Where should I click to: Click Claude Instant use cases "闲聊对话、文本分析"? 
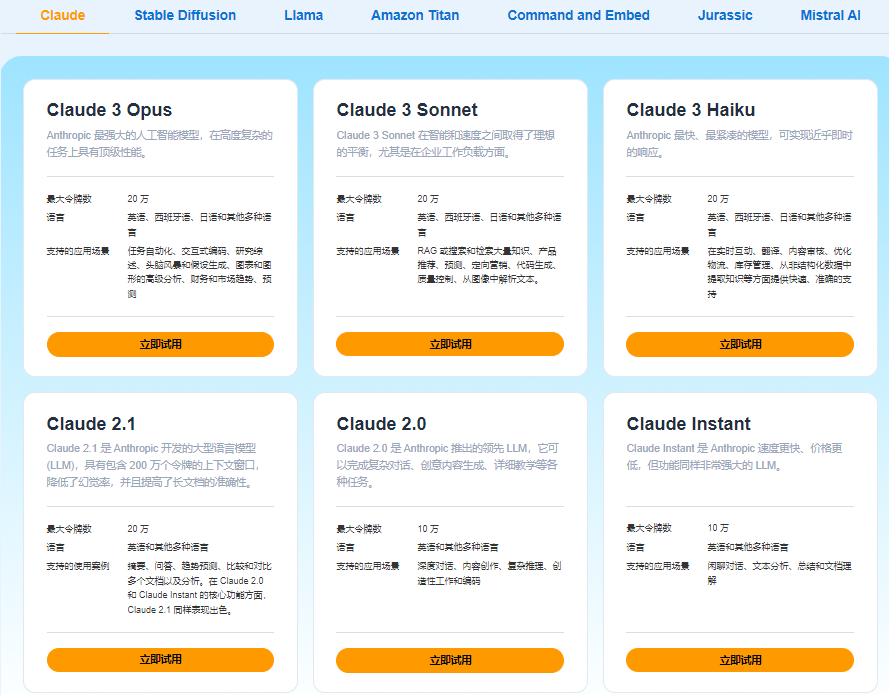click(x=779, y=573)
